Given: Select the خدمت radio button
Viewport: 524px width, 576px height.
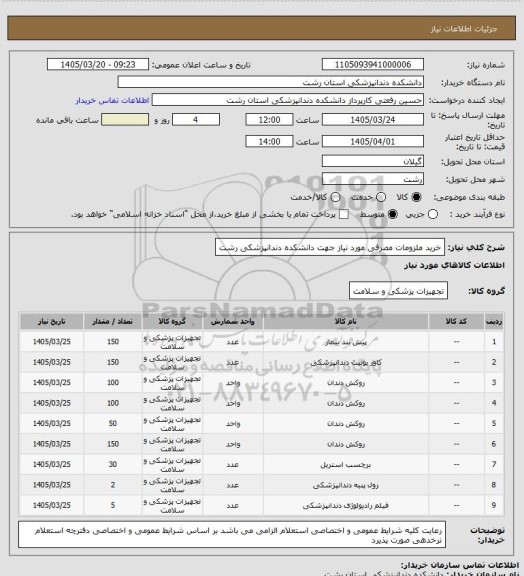Looking at the screenshot, I should tap(381, 197).
